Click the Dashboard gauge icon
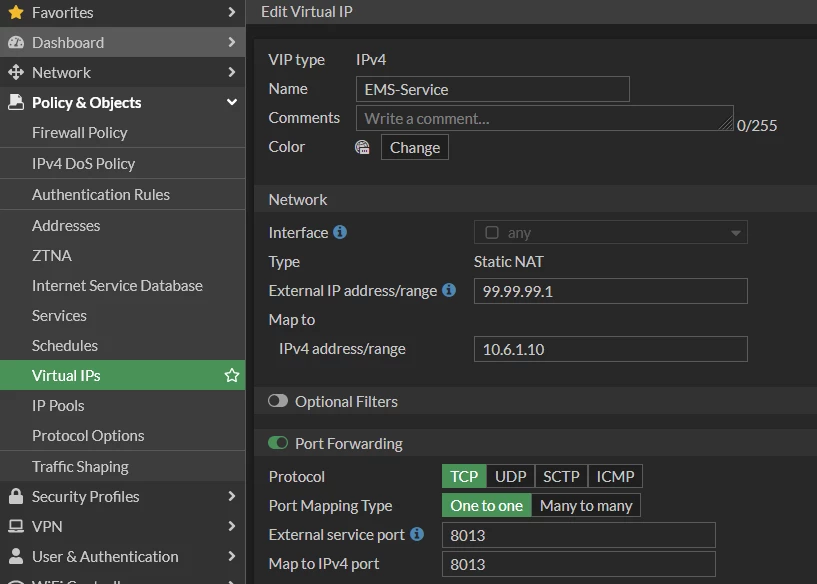 (x=16, y=43)
